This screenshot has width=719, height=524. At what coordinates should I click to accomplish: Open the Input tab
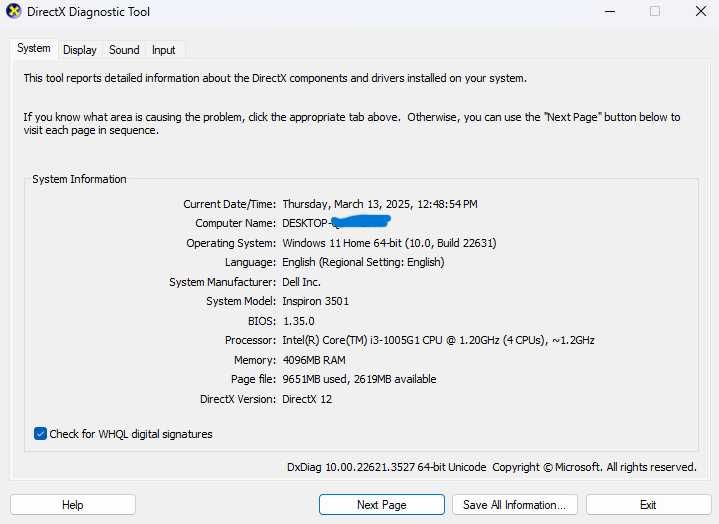click(164, 50)
